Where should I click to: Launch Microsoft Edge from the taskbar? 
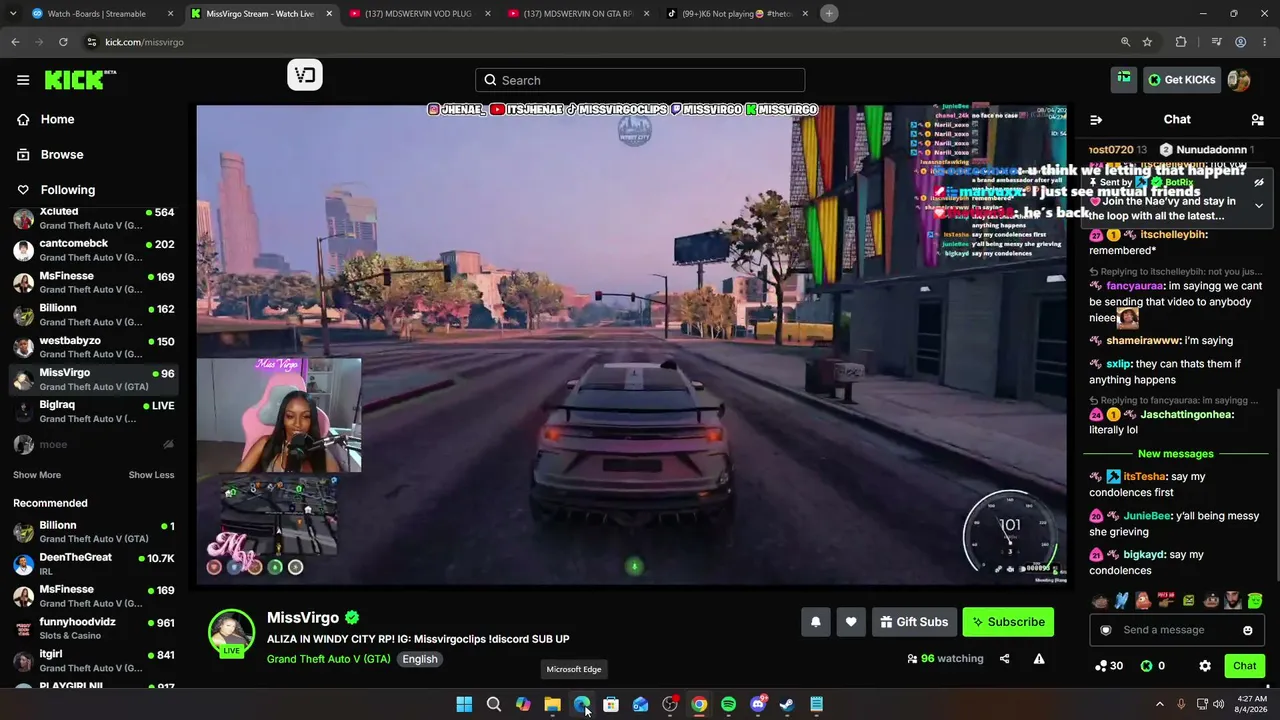[x=582, y=704]
